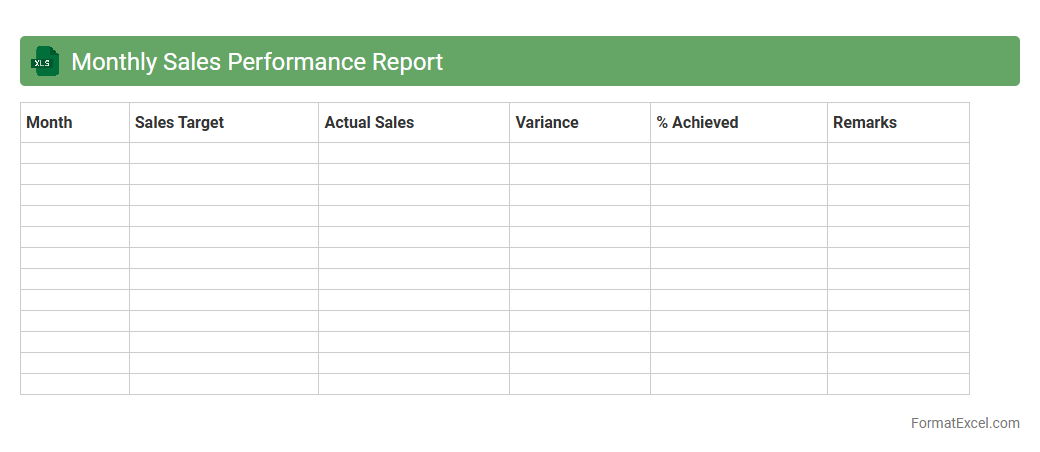Image resolution: width=1040 pixels, height=452 pixels.
Task: Click the Actual Sales header cell
Action: coord(413,122)
